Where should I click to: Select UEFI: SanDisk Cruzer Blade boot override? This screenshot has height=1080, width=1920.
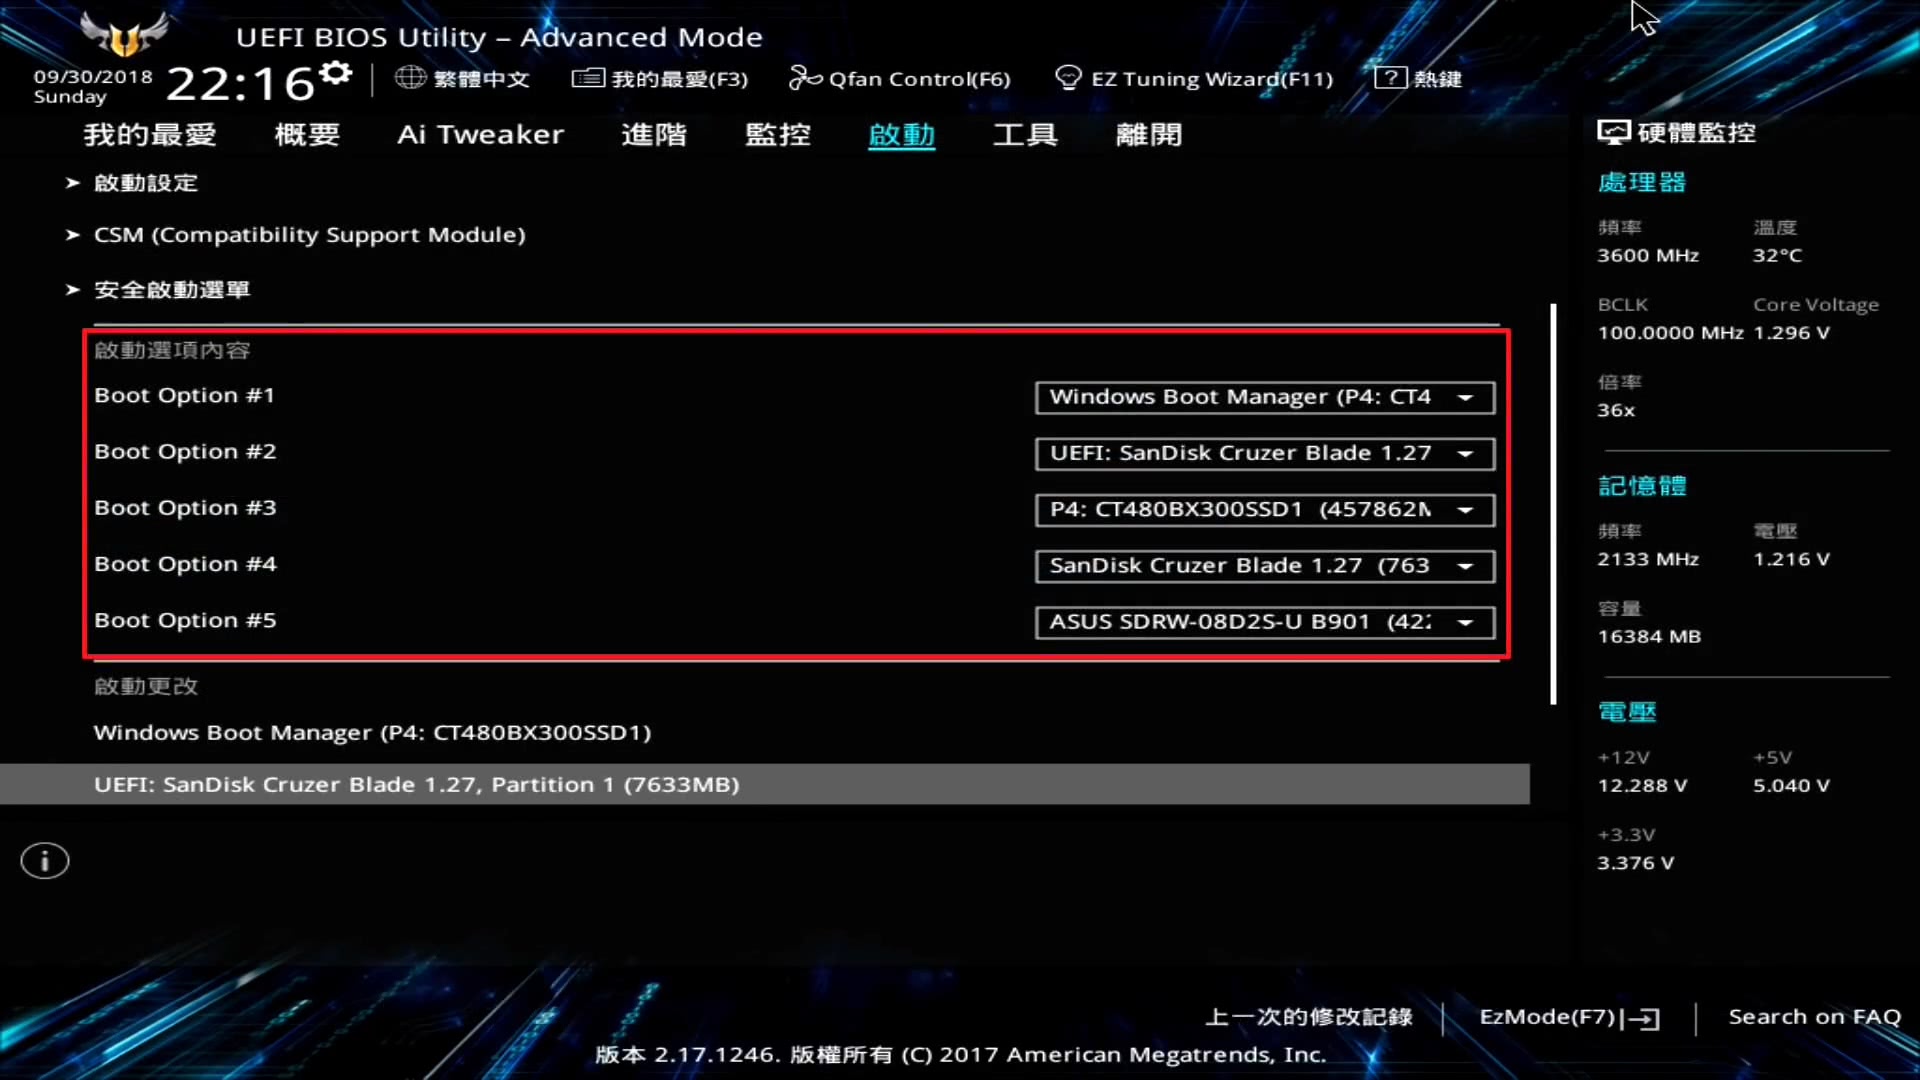tap(417, 784)
